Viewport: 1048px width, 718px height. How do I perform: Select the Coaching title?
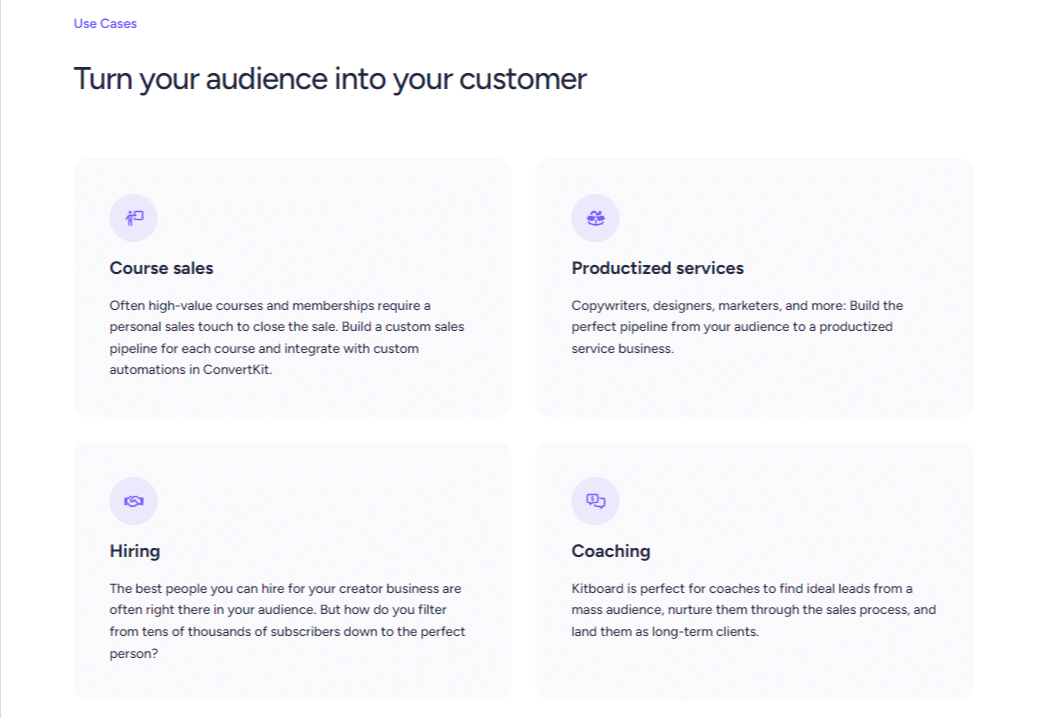tap(610, 551)
